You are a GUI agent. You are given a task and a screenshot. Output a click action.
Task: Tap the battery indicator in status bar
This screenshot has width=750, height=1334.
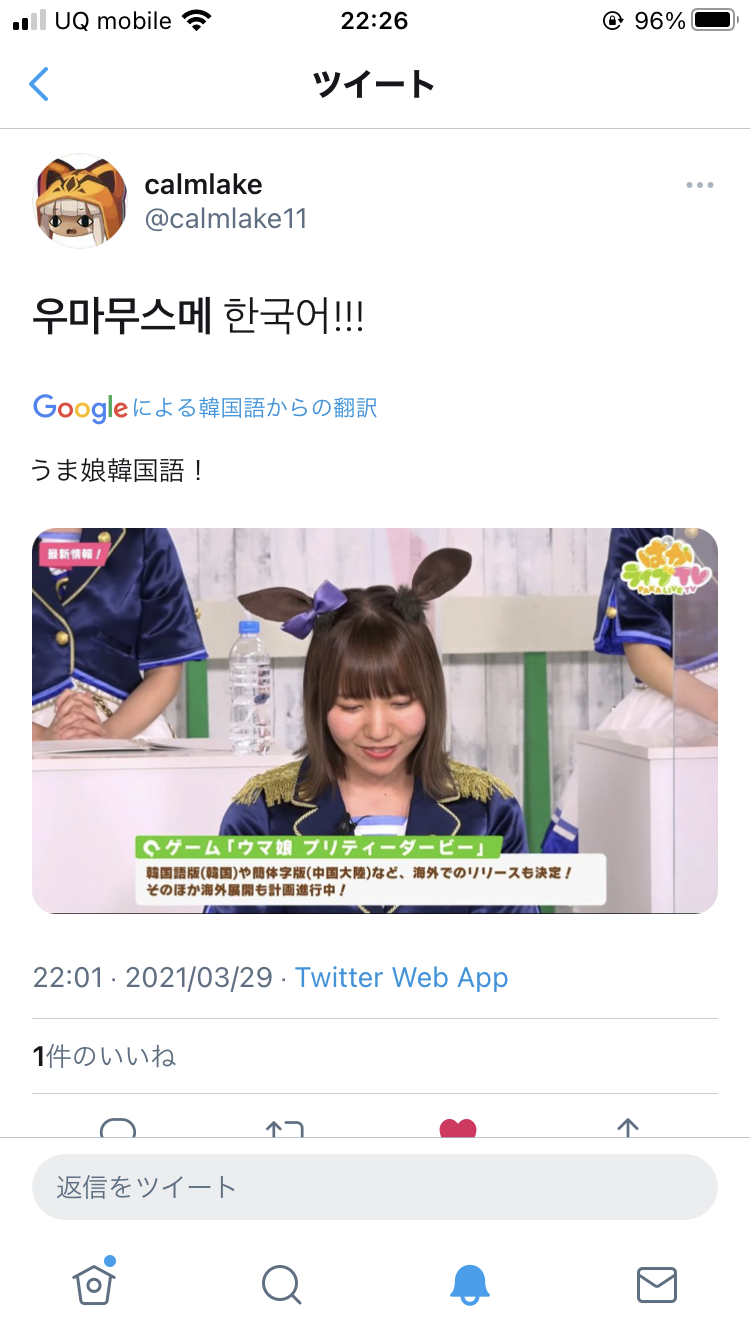[714, 20]
